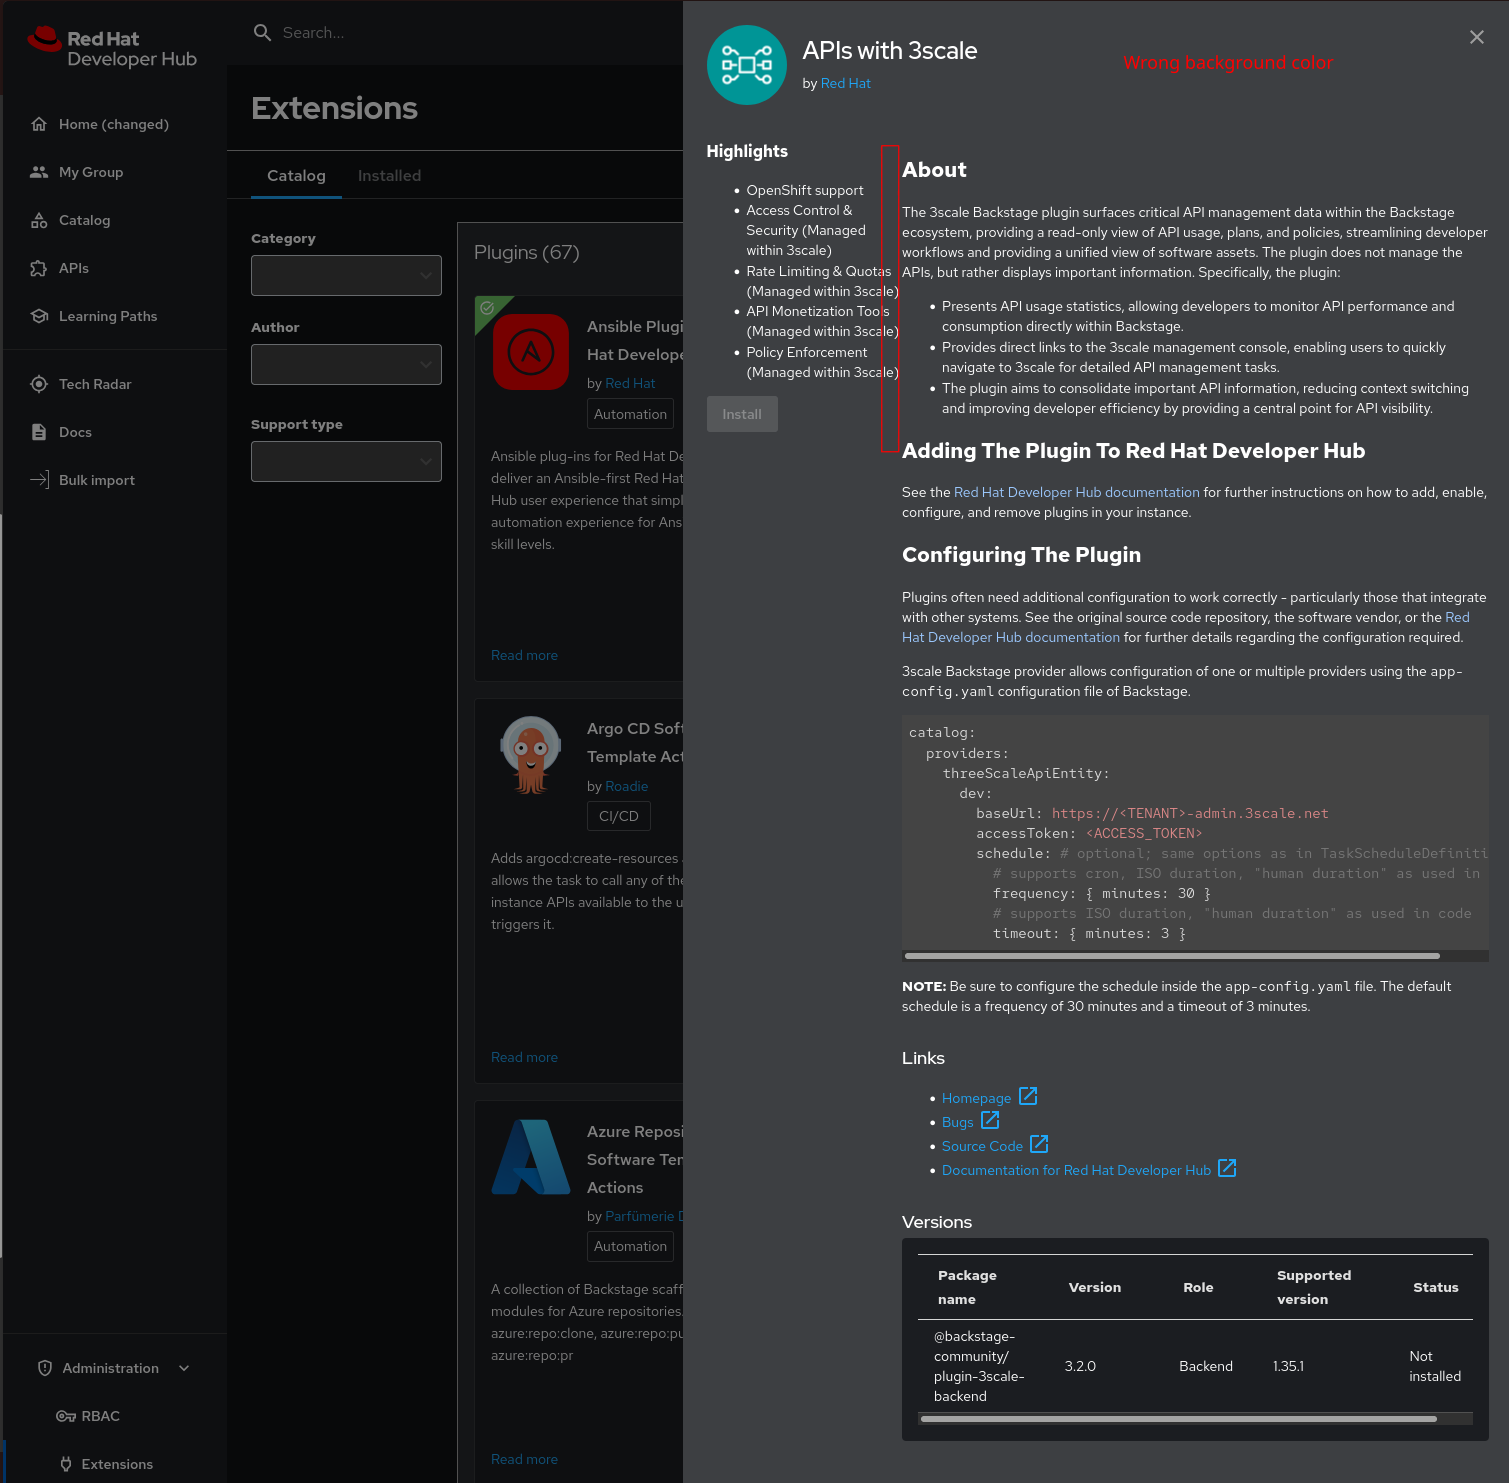Screen dimensions: 1509x1483
Task: Click the Versions table horizontal scrollbar
Action: (x=1178, y=1418)
